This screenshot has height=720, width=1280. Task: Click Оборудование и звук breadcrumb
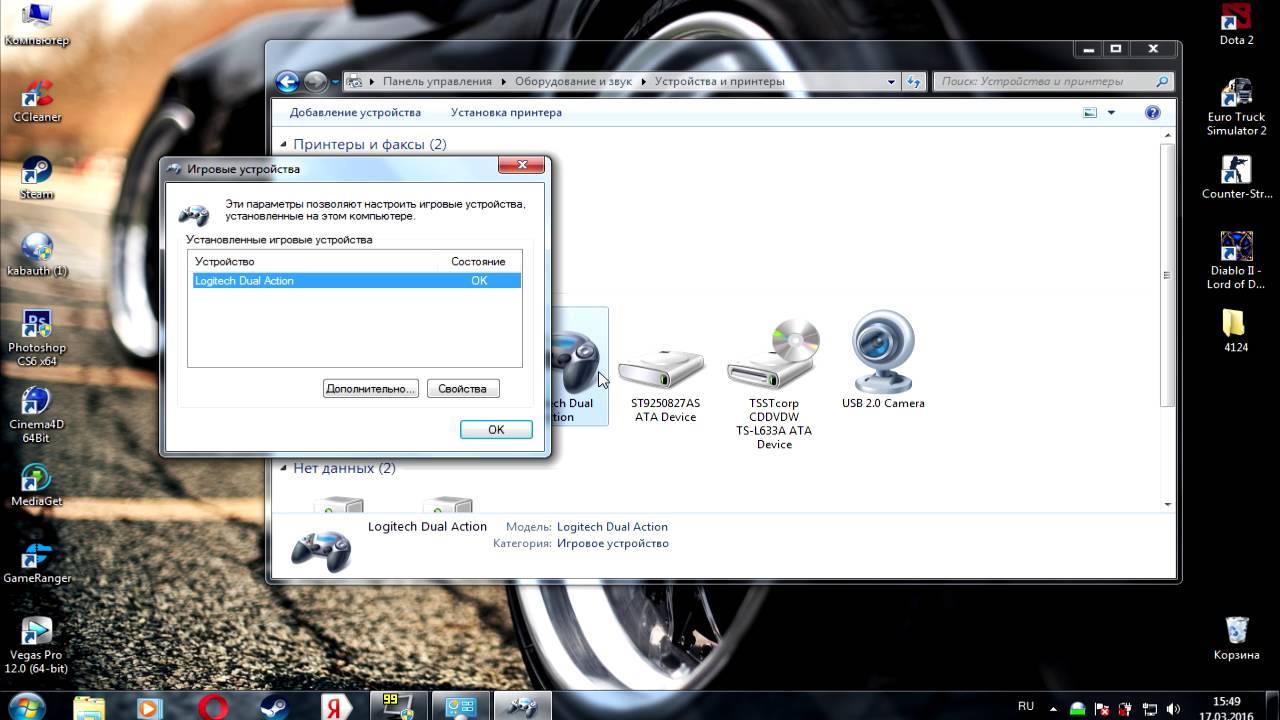[573, 82]
